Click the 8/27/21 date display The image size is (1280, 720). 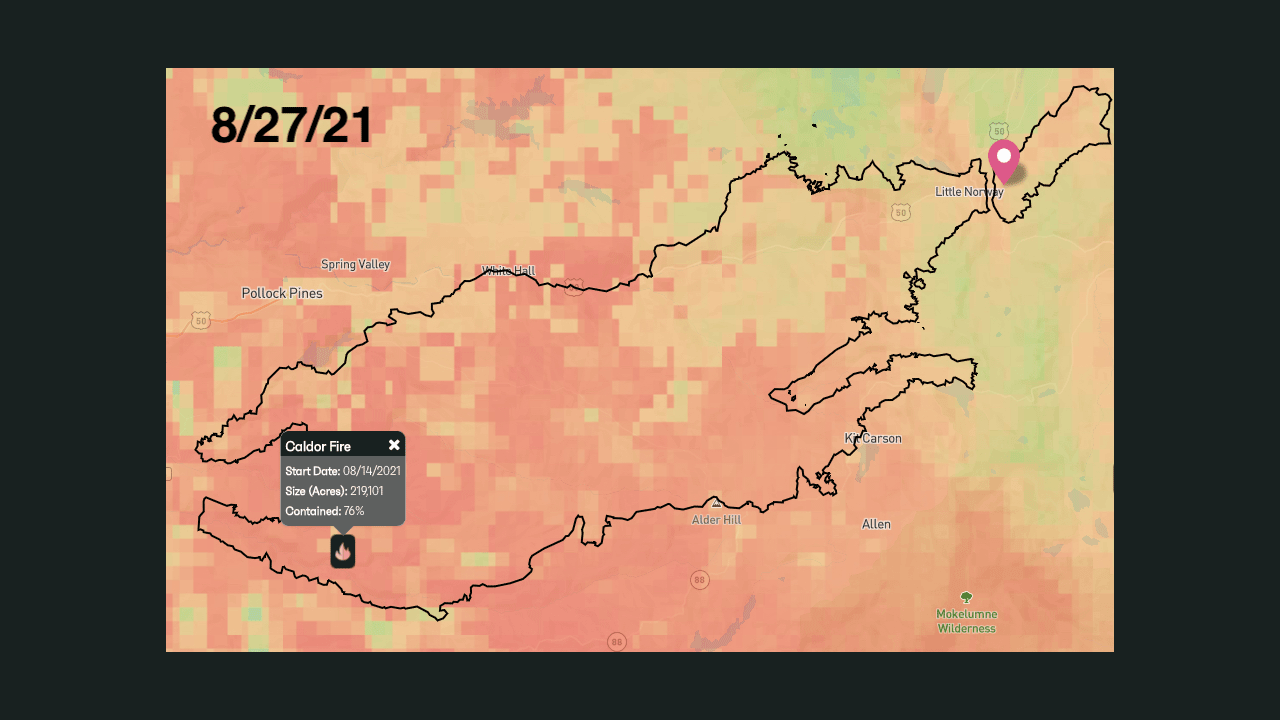click(x=291, y=124)
